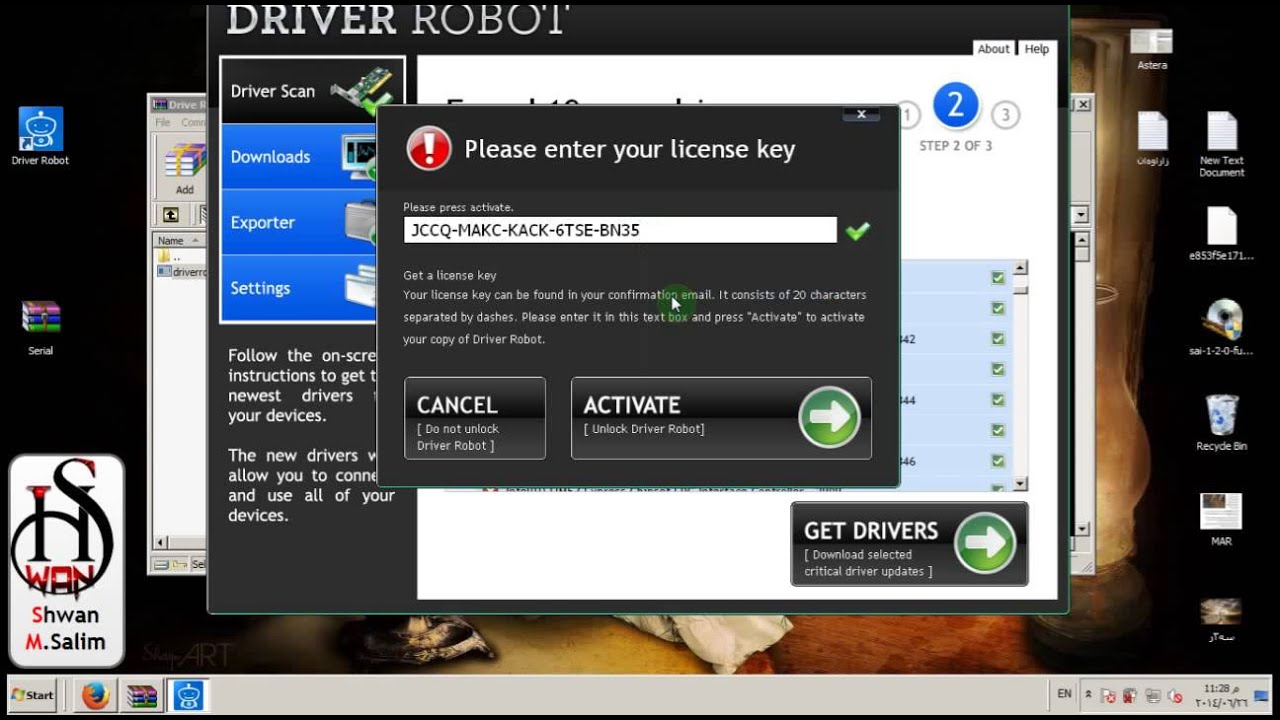
Task: Select the MAR desktop icon
Action: point(1221,519)
